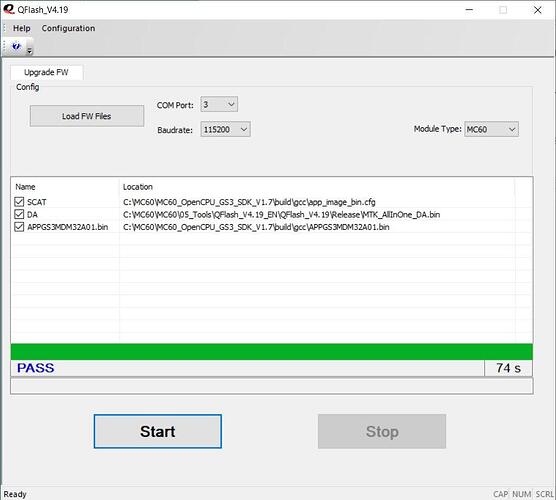Close the QFlash window
The height and width of the screenshot is (500, 556).
[x=538, y=10]
